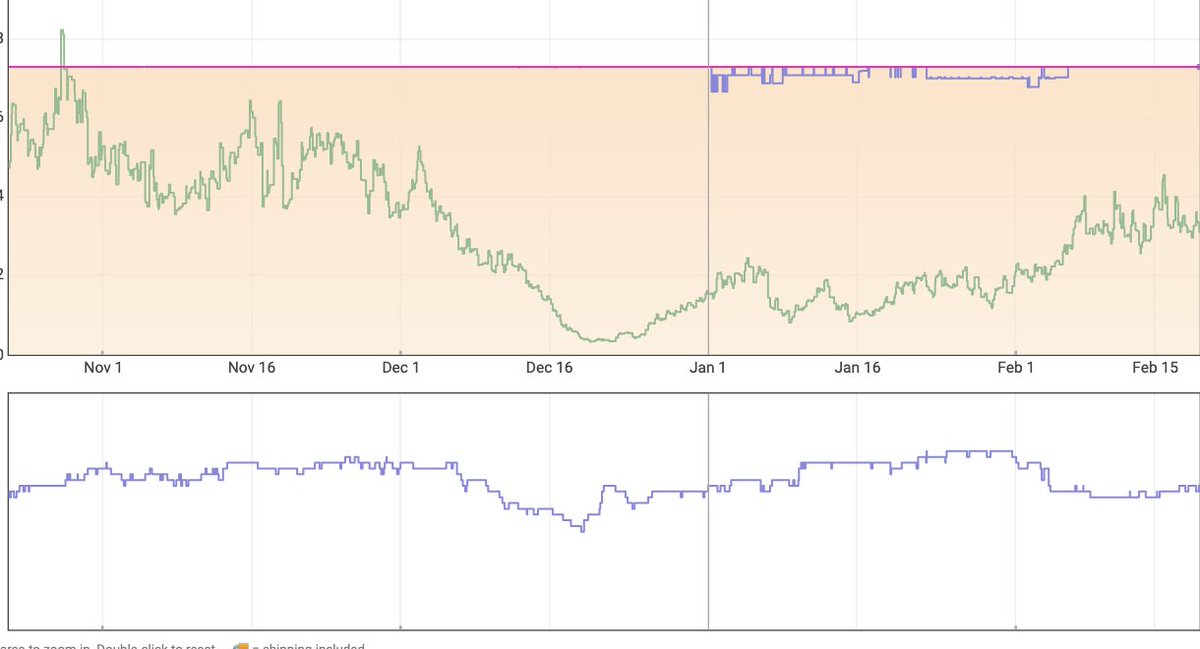Click the Feb 1 date label
Screen dimensions: 1200x649
click(x=1016, y=368)
